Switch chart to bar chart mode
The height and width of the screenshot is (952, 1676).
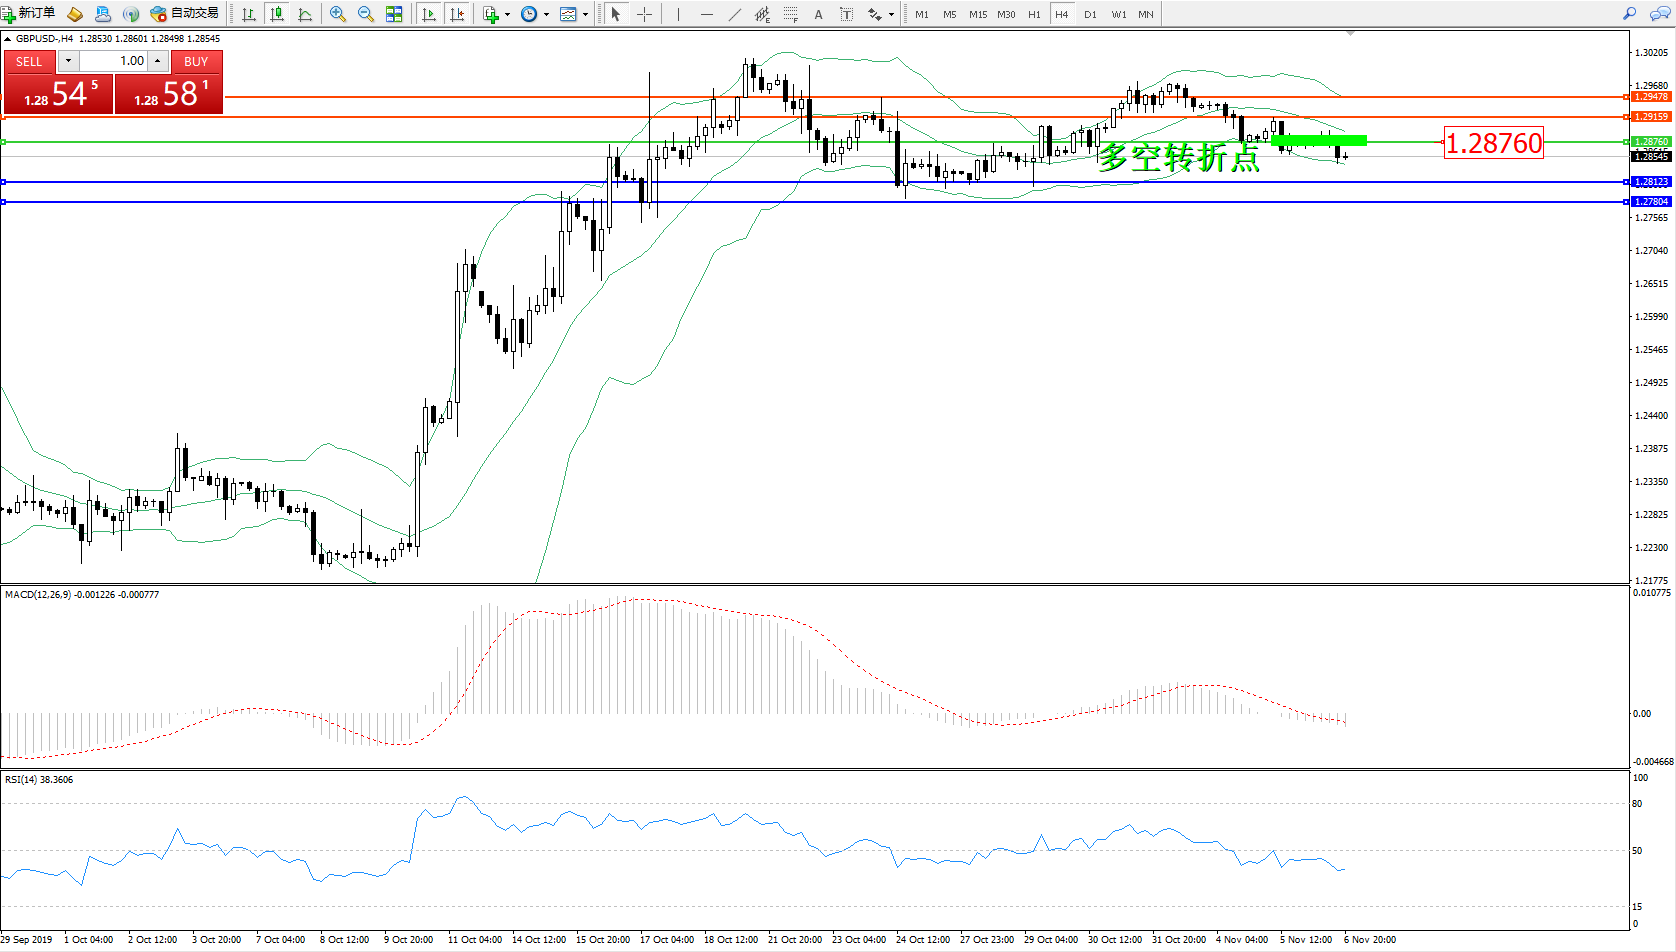249,14
